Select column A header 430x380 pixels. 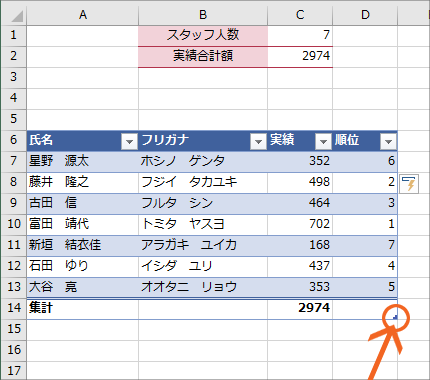pyautogui.click(x=83, y=15)
